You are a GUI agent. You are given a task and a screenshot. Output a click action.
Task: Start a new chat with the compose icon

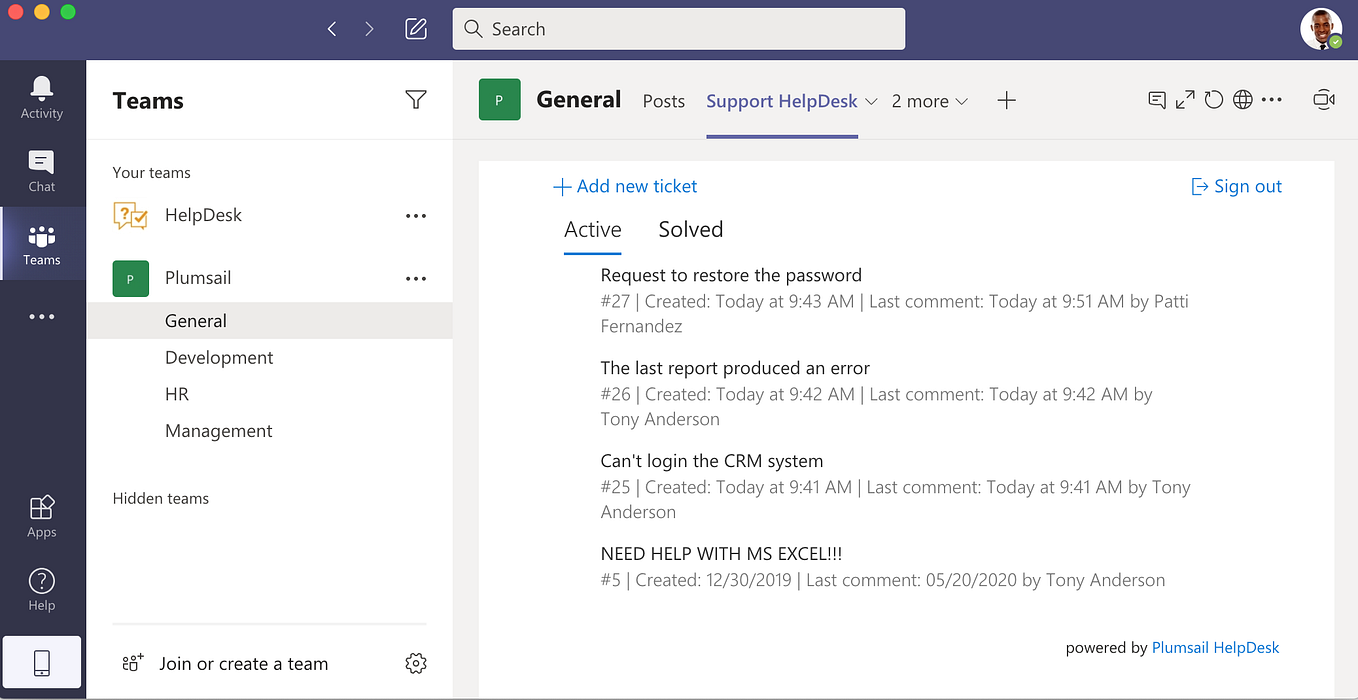(x=416, y=28)
